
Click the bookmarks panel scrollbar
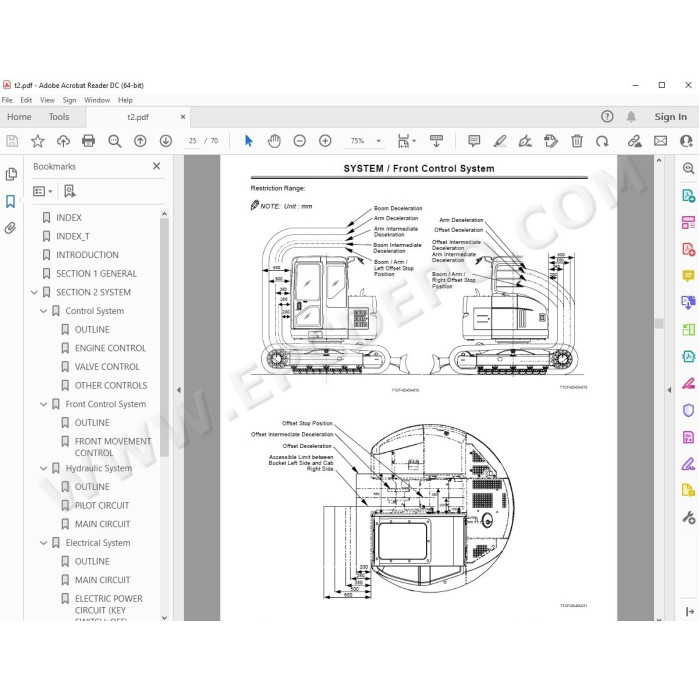[164, 338]
